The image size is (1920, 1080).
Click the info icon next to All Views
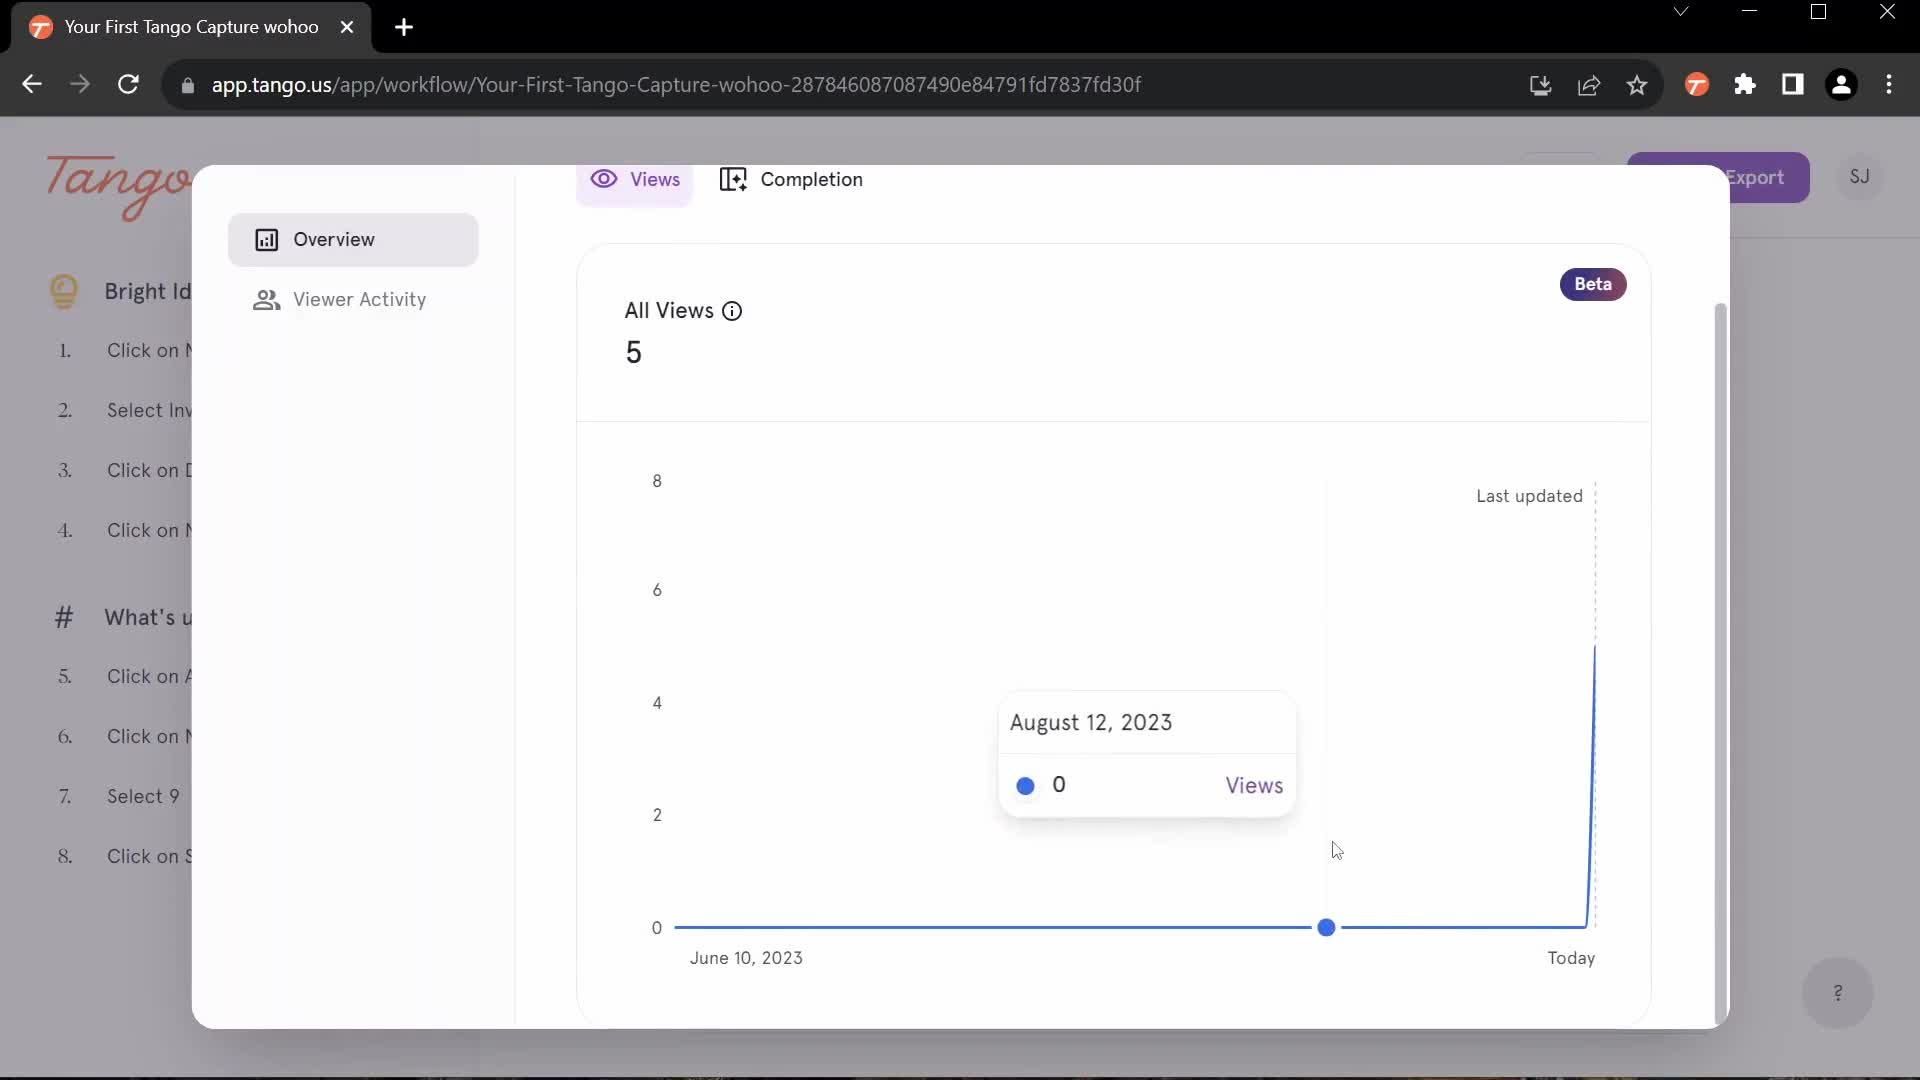(x=732, y=310)
